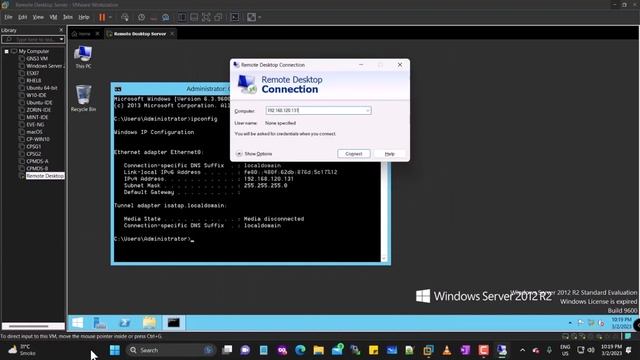The height and width of the screenshot is (360, 640).
Task: Send Ctrl+Alt+Del using the VMware toolbar icon
Action: (x=125, y=17)
